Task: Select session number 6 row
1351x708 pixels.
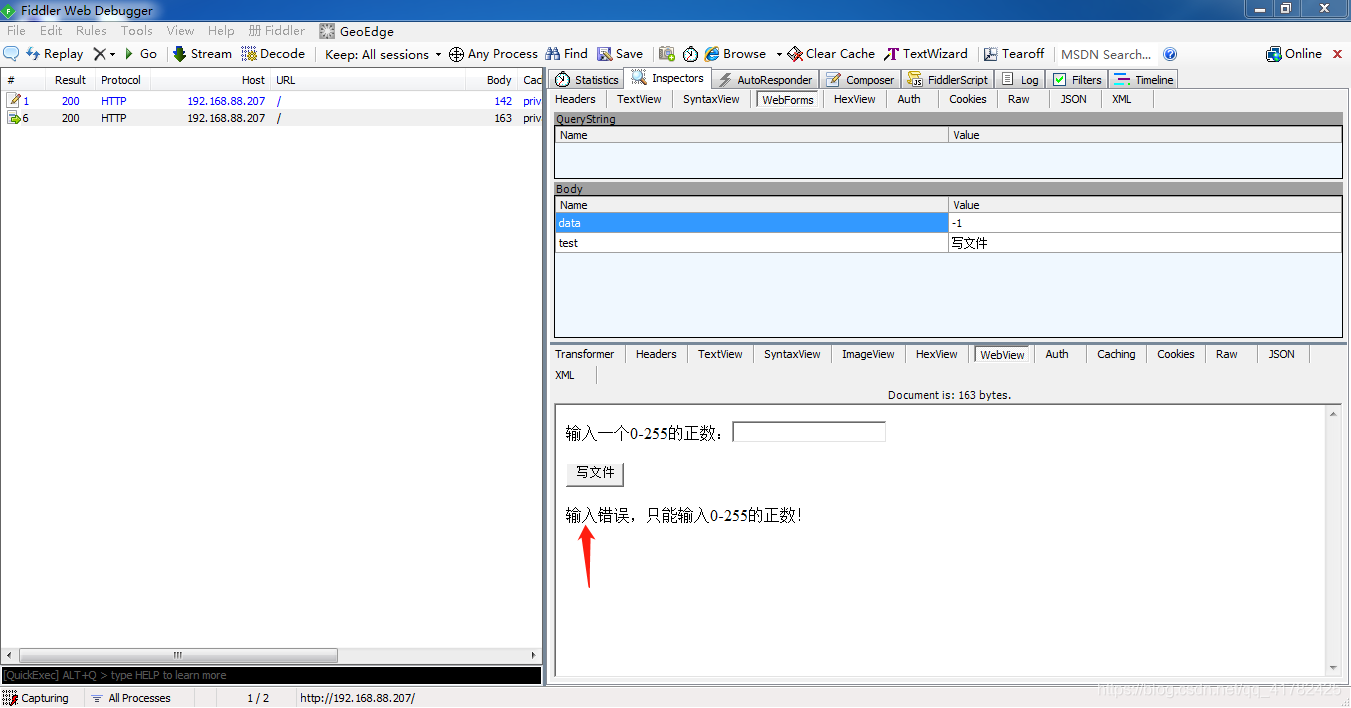Action: click(x=271, y=118)
